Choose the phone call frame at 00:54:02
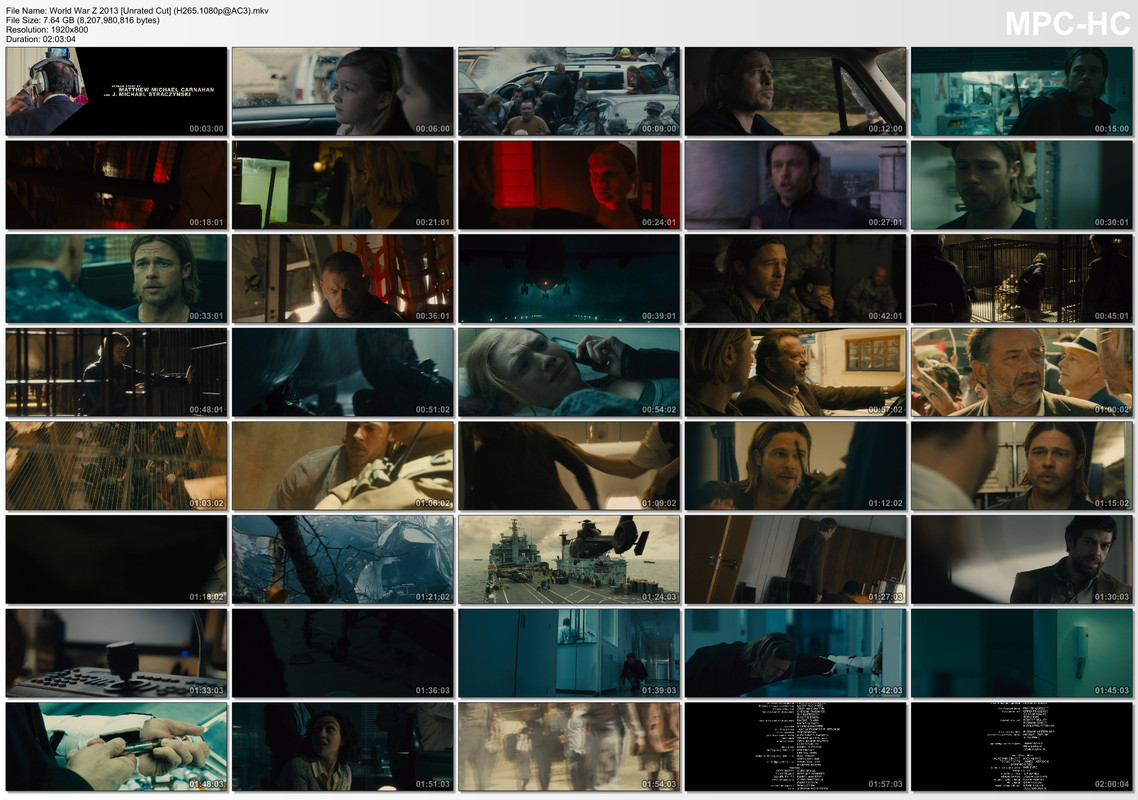1138x800 pixels. 569,372
